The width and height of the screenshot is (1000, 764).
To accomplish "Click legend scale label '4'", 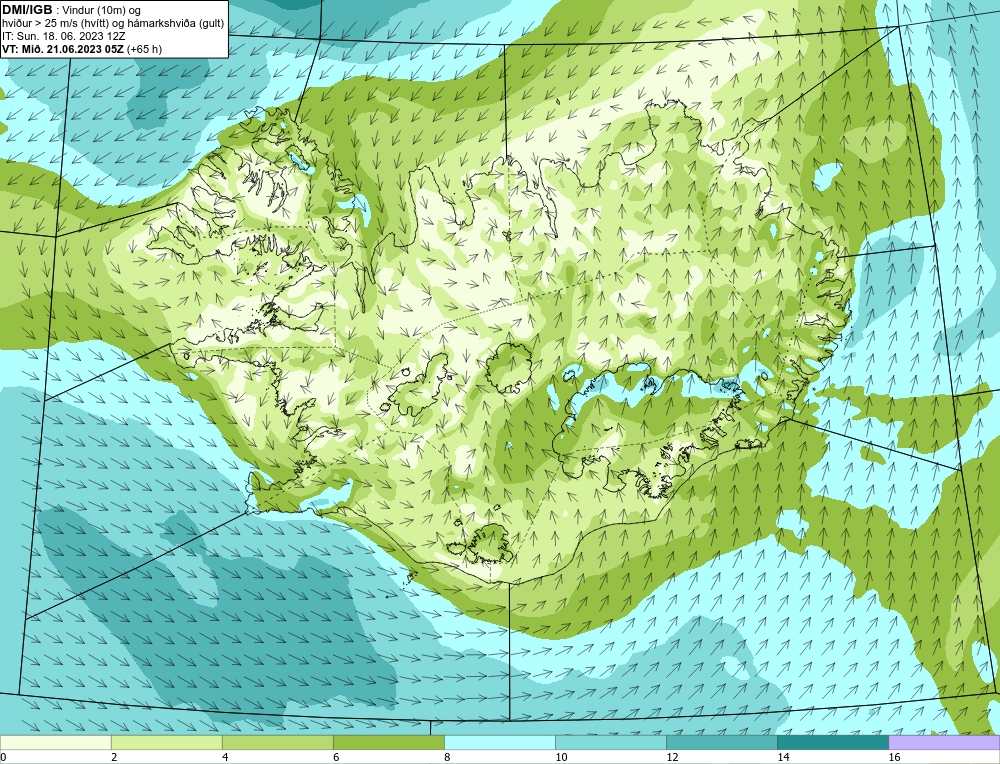I will (225, 757).
